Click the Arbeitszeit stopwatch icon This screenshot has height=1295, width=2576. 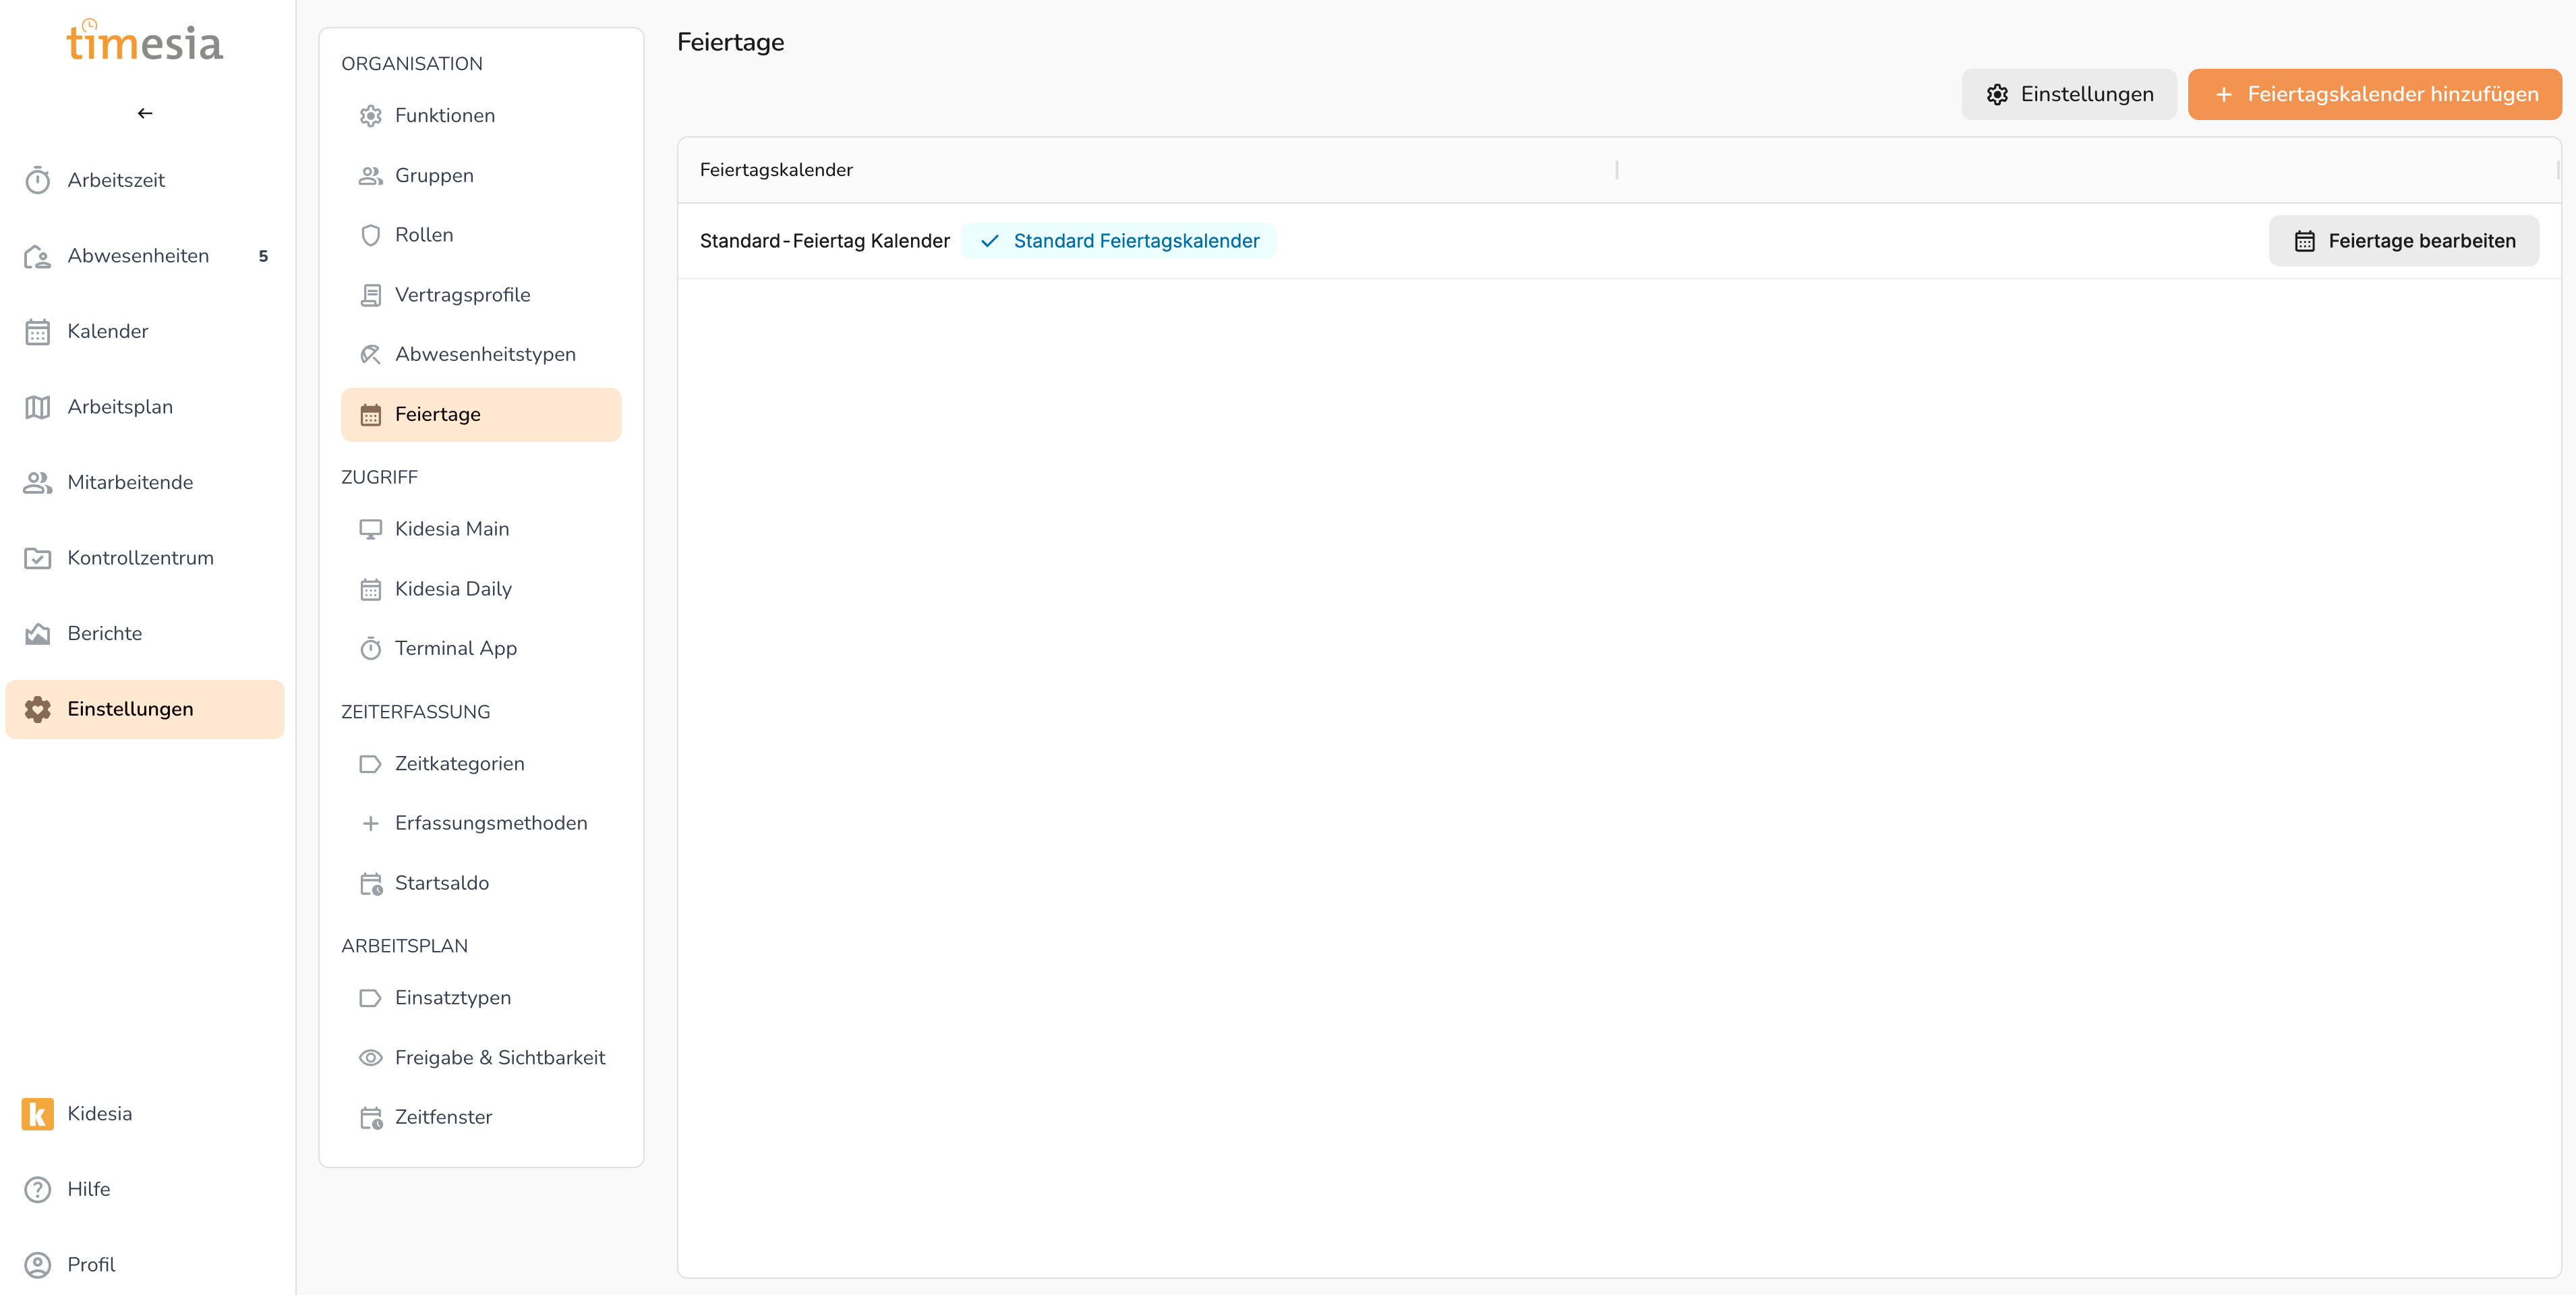38,180
